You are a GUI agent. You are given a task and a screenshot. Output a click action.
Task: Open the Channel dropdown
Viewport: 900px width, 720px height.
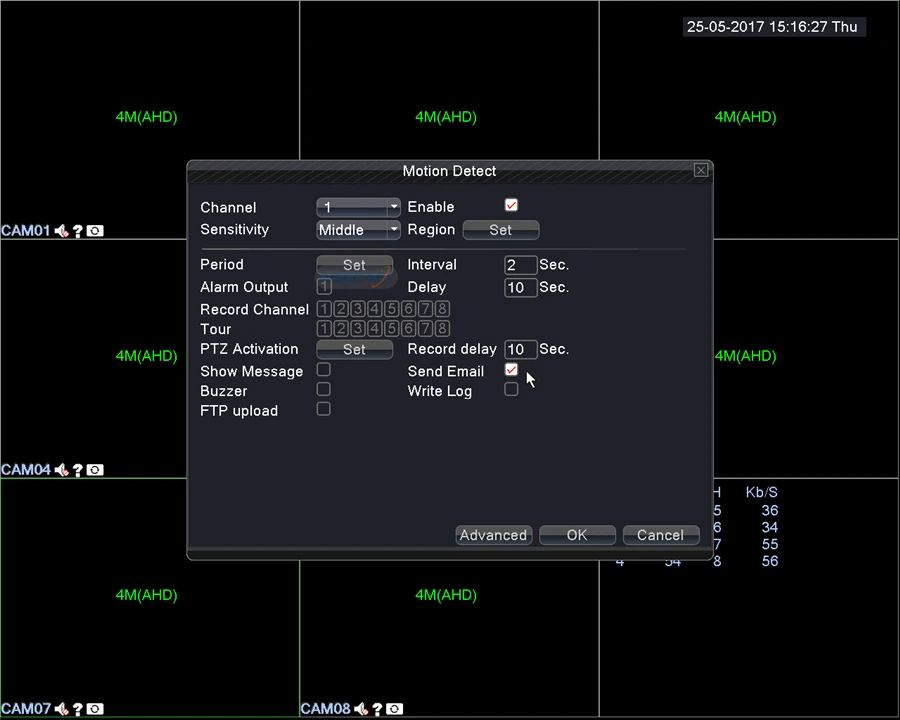tap(358, 207)
